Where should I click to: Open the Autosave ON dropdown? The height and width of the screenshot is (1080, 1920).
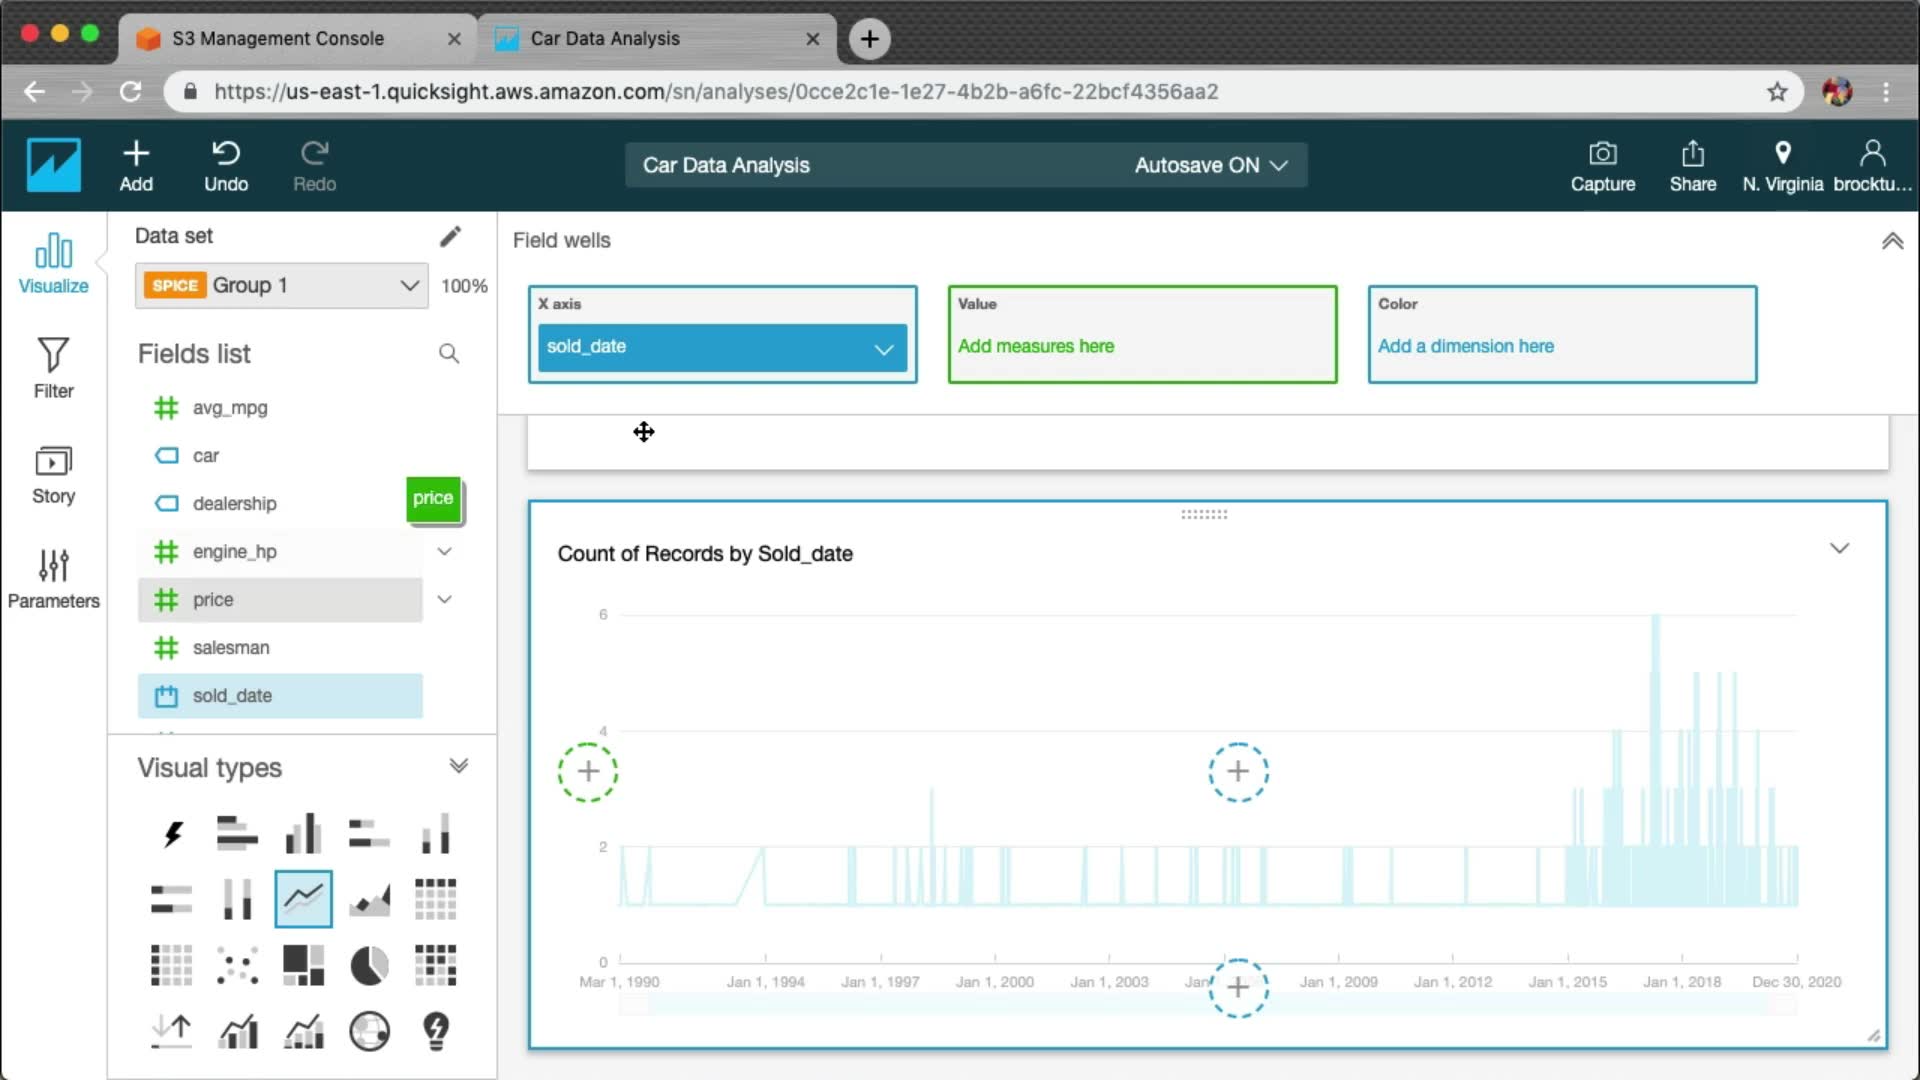coord(1210,165)
